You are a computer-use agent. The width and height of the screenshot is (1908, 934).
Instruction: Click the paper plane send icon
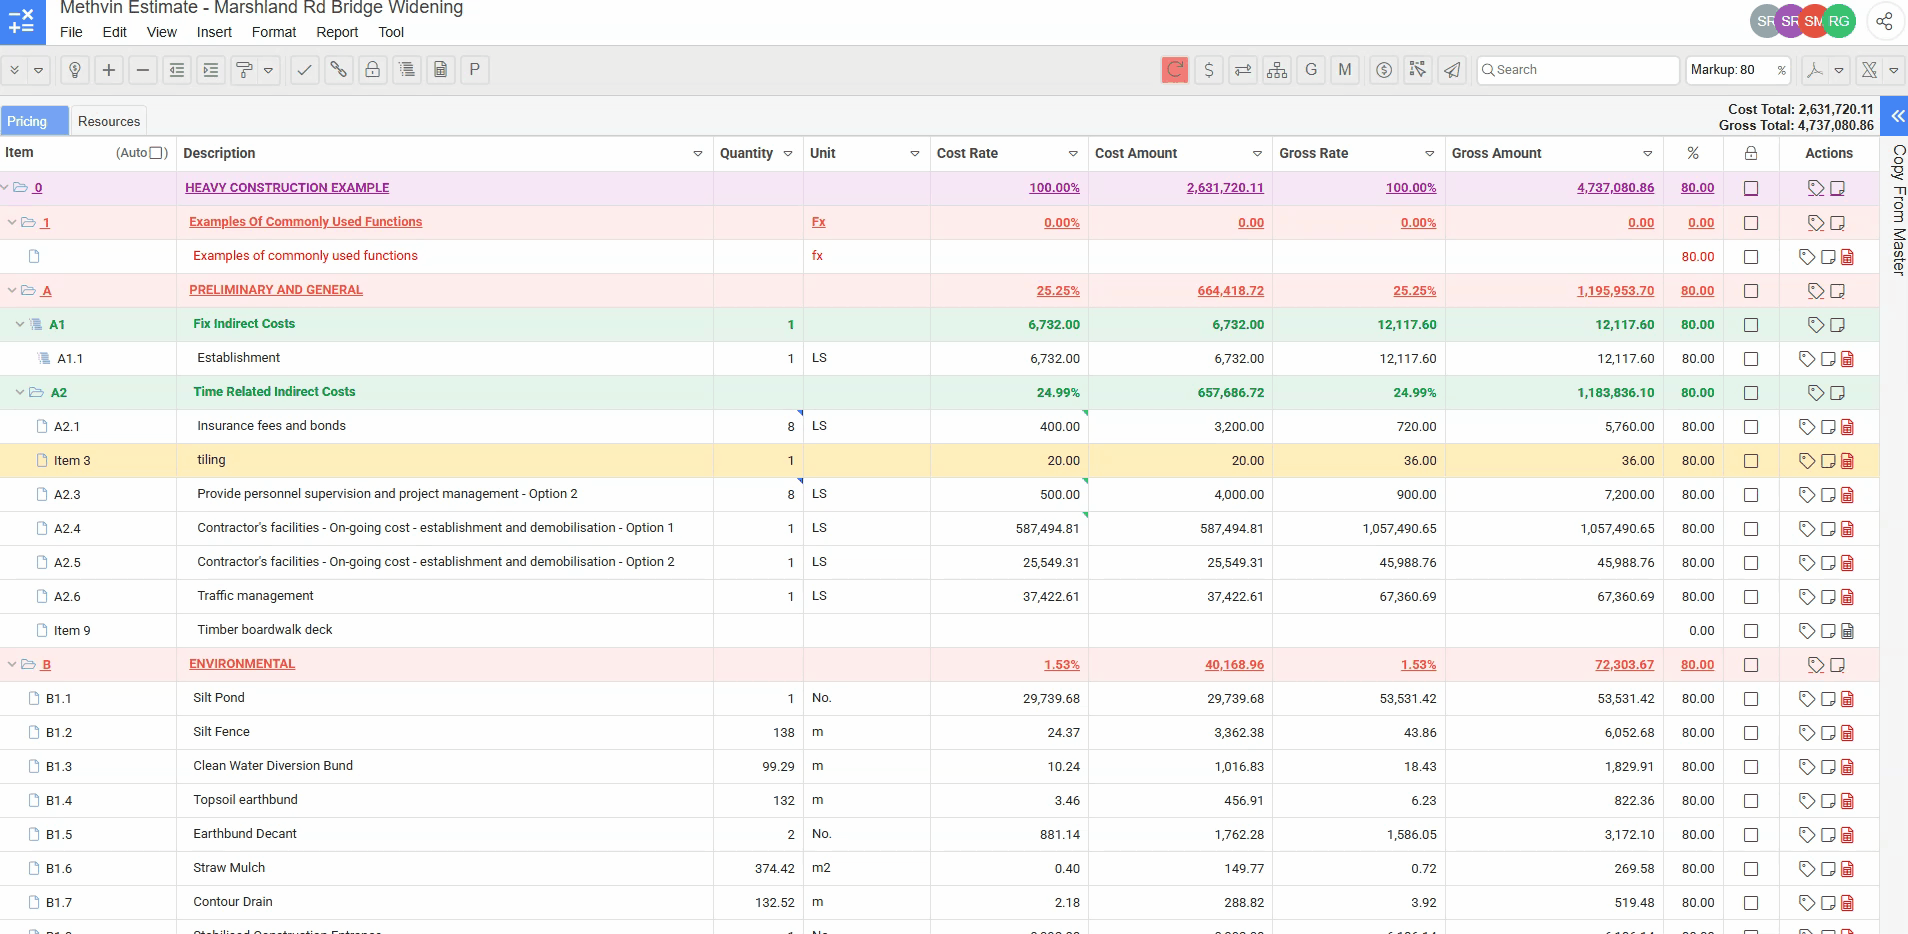[x=1452, y=70]
